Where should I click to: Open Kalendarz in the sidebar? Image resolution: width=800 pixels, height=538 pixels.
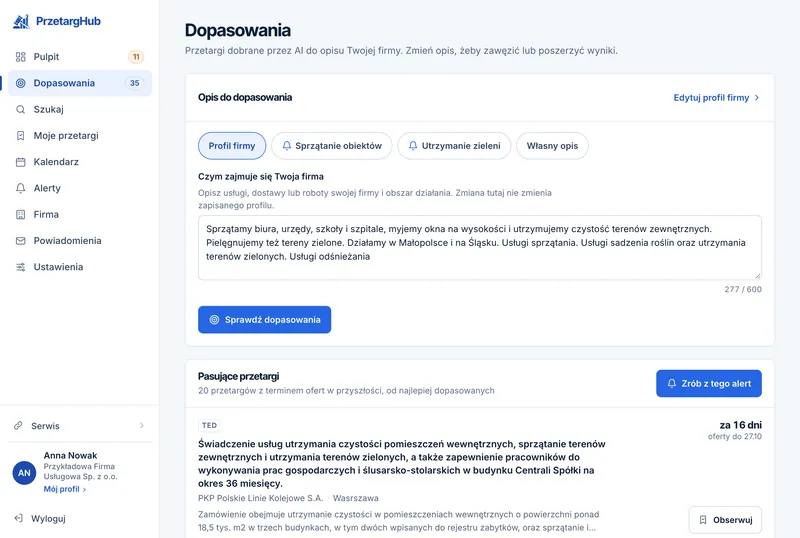click(x=80, y=162)
